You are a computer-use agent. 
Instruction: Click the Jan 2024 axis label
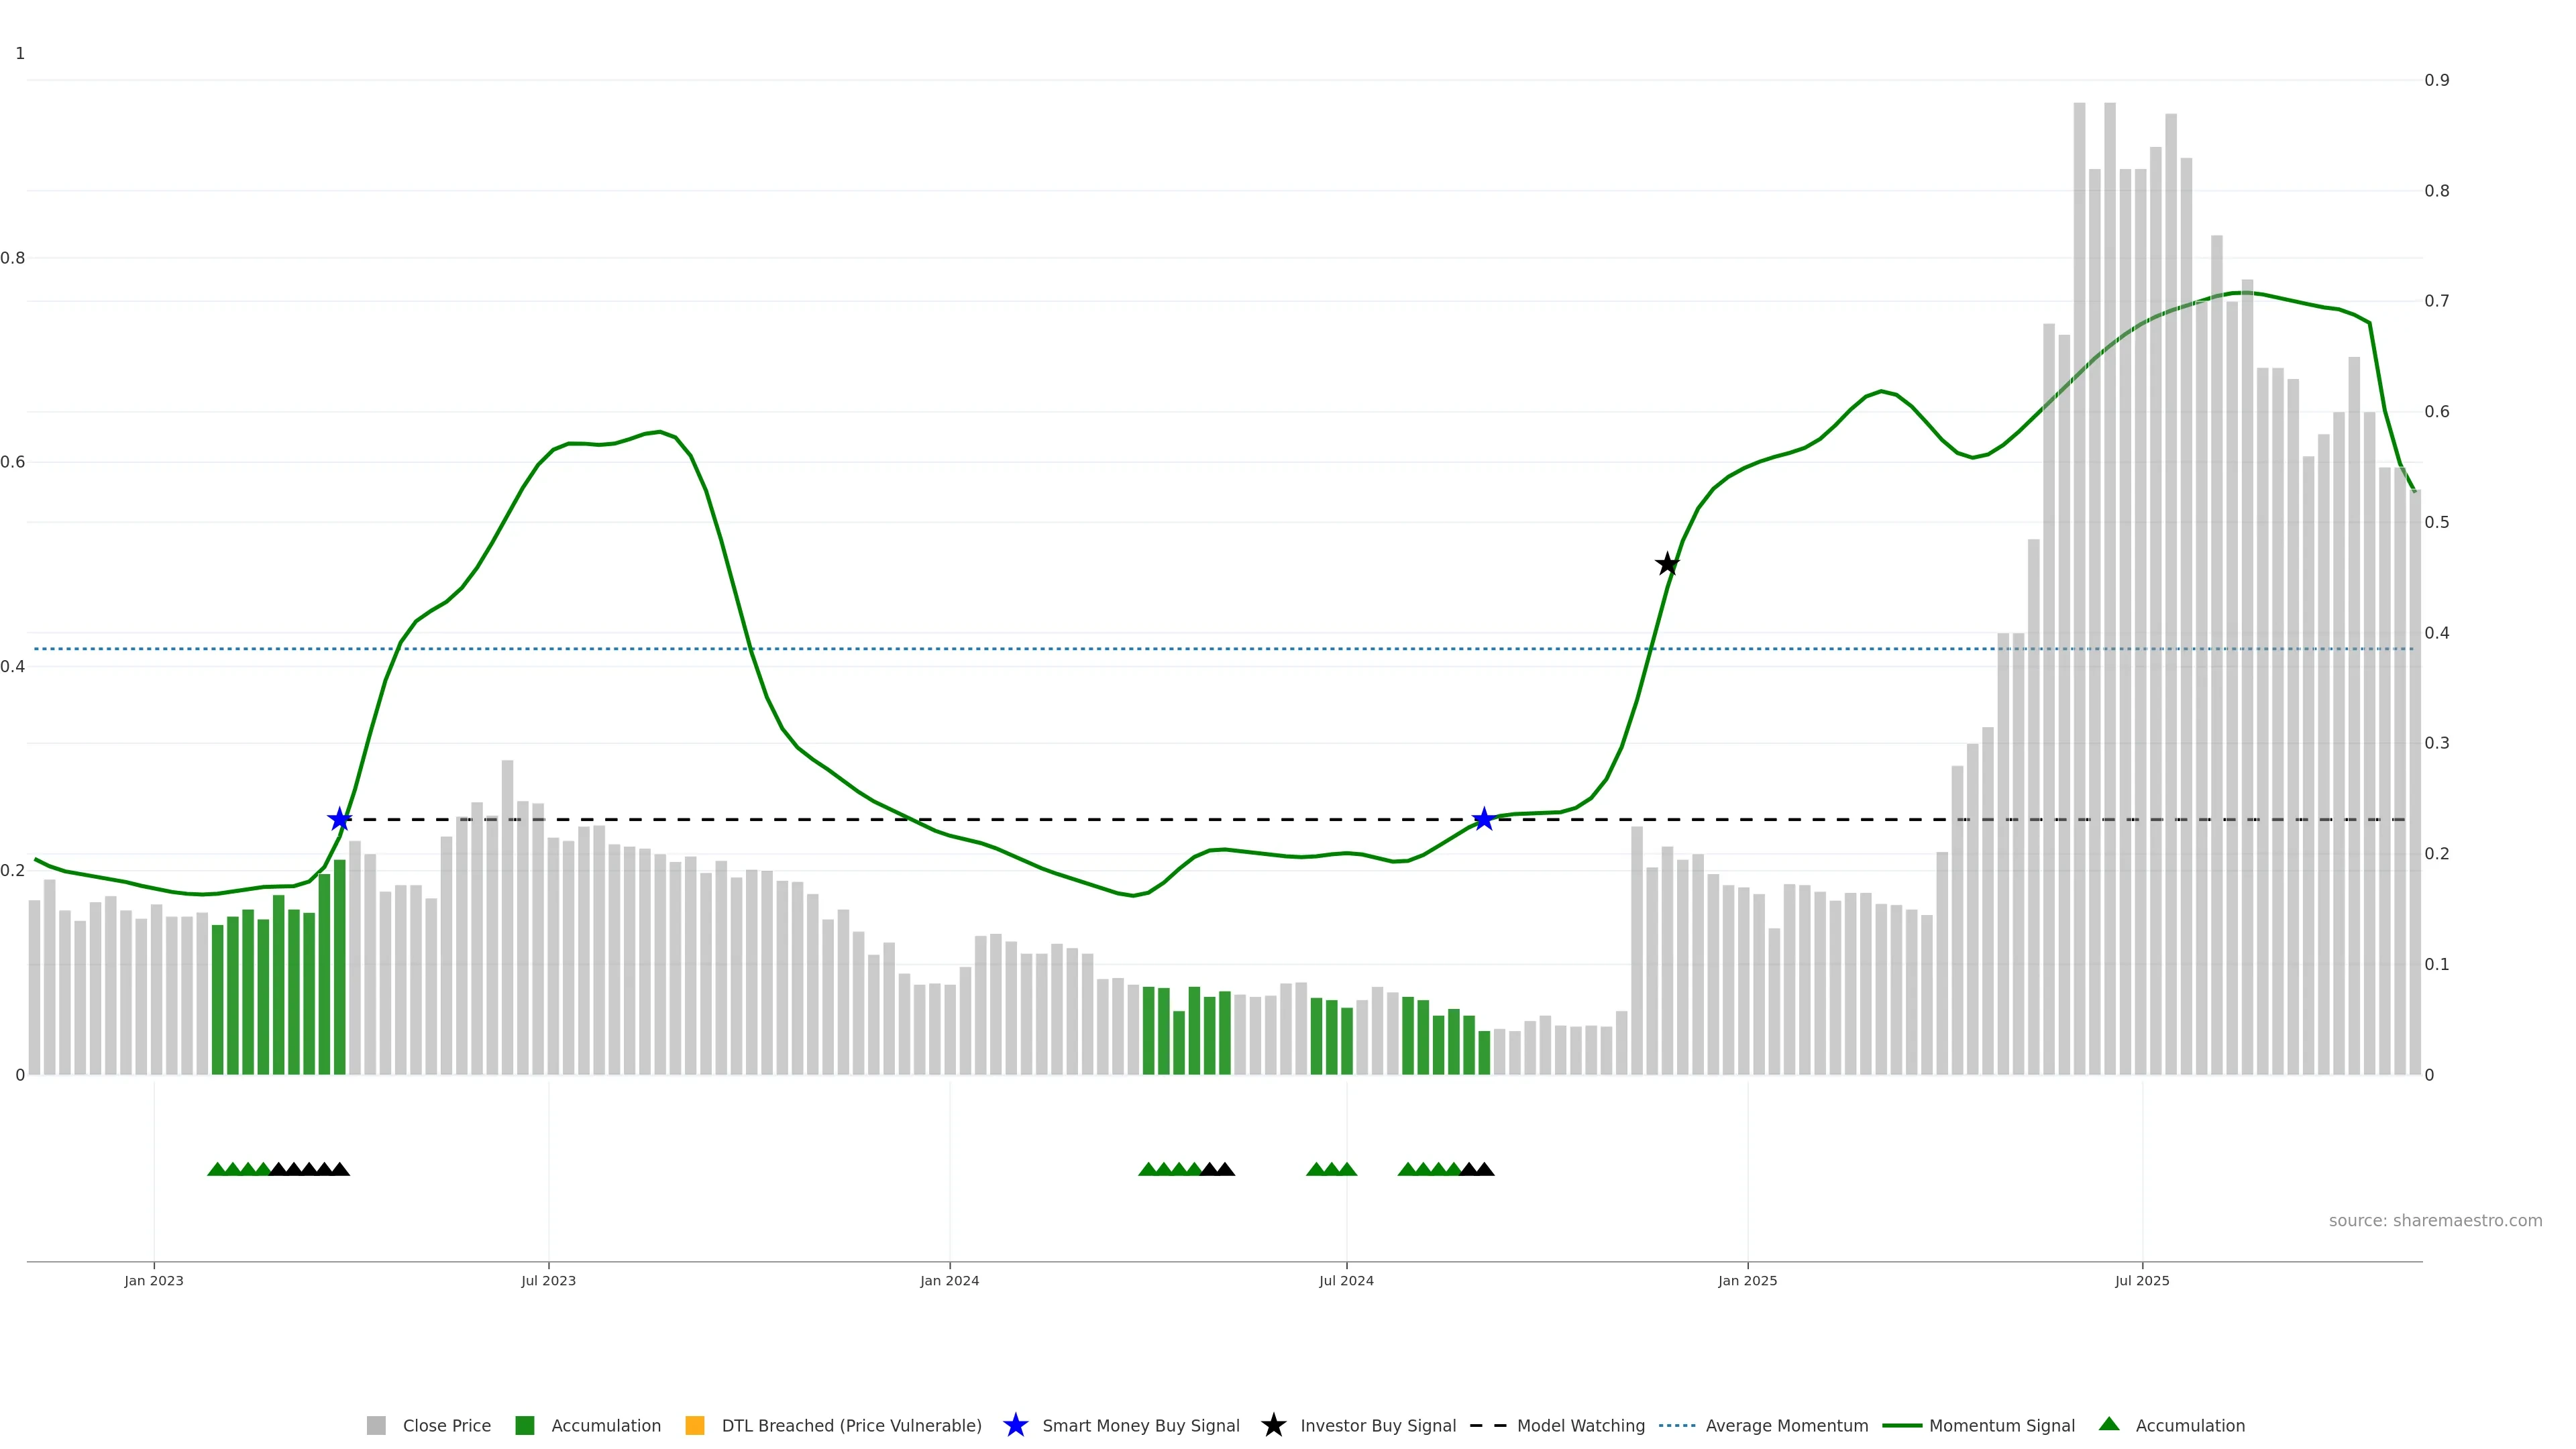pos(949,1280)
